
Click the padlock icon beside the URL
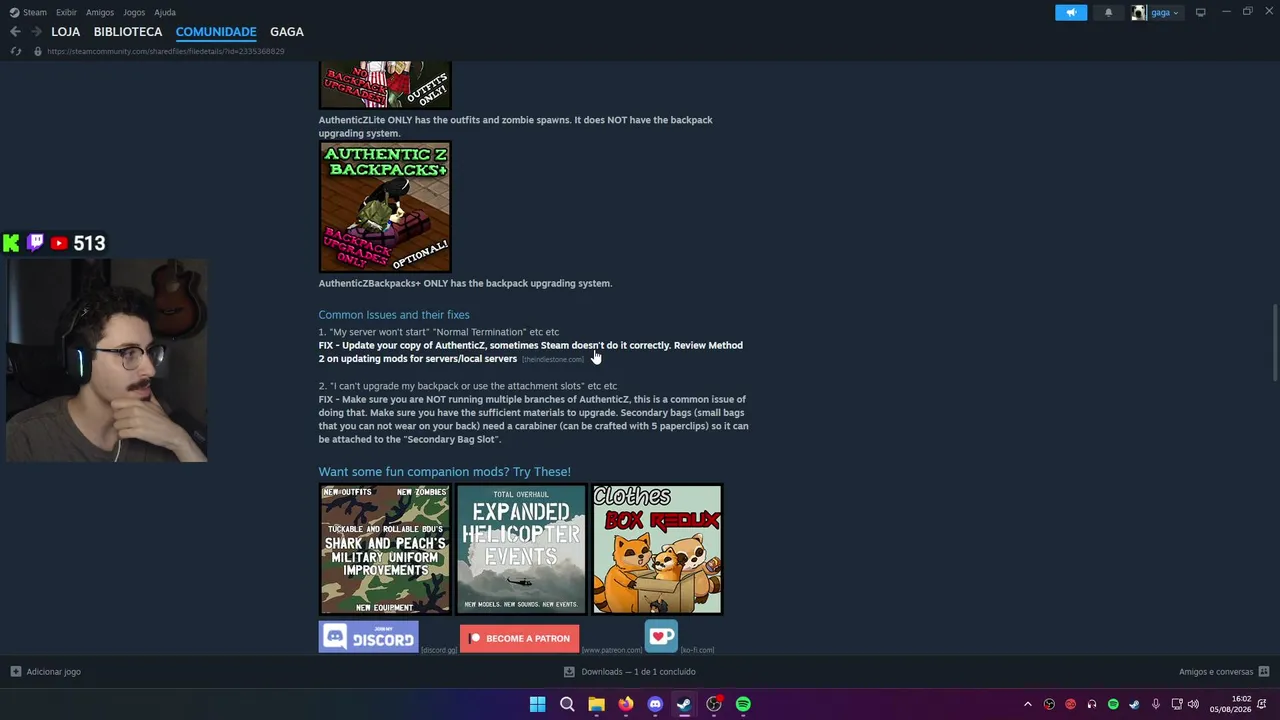(38, 51)
